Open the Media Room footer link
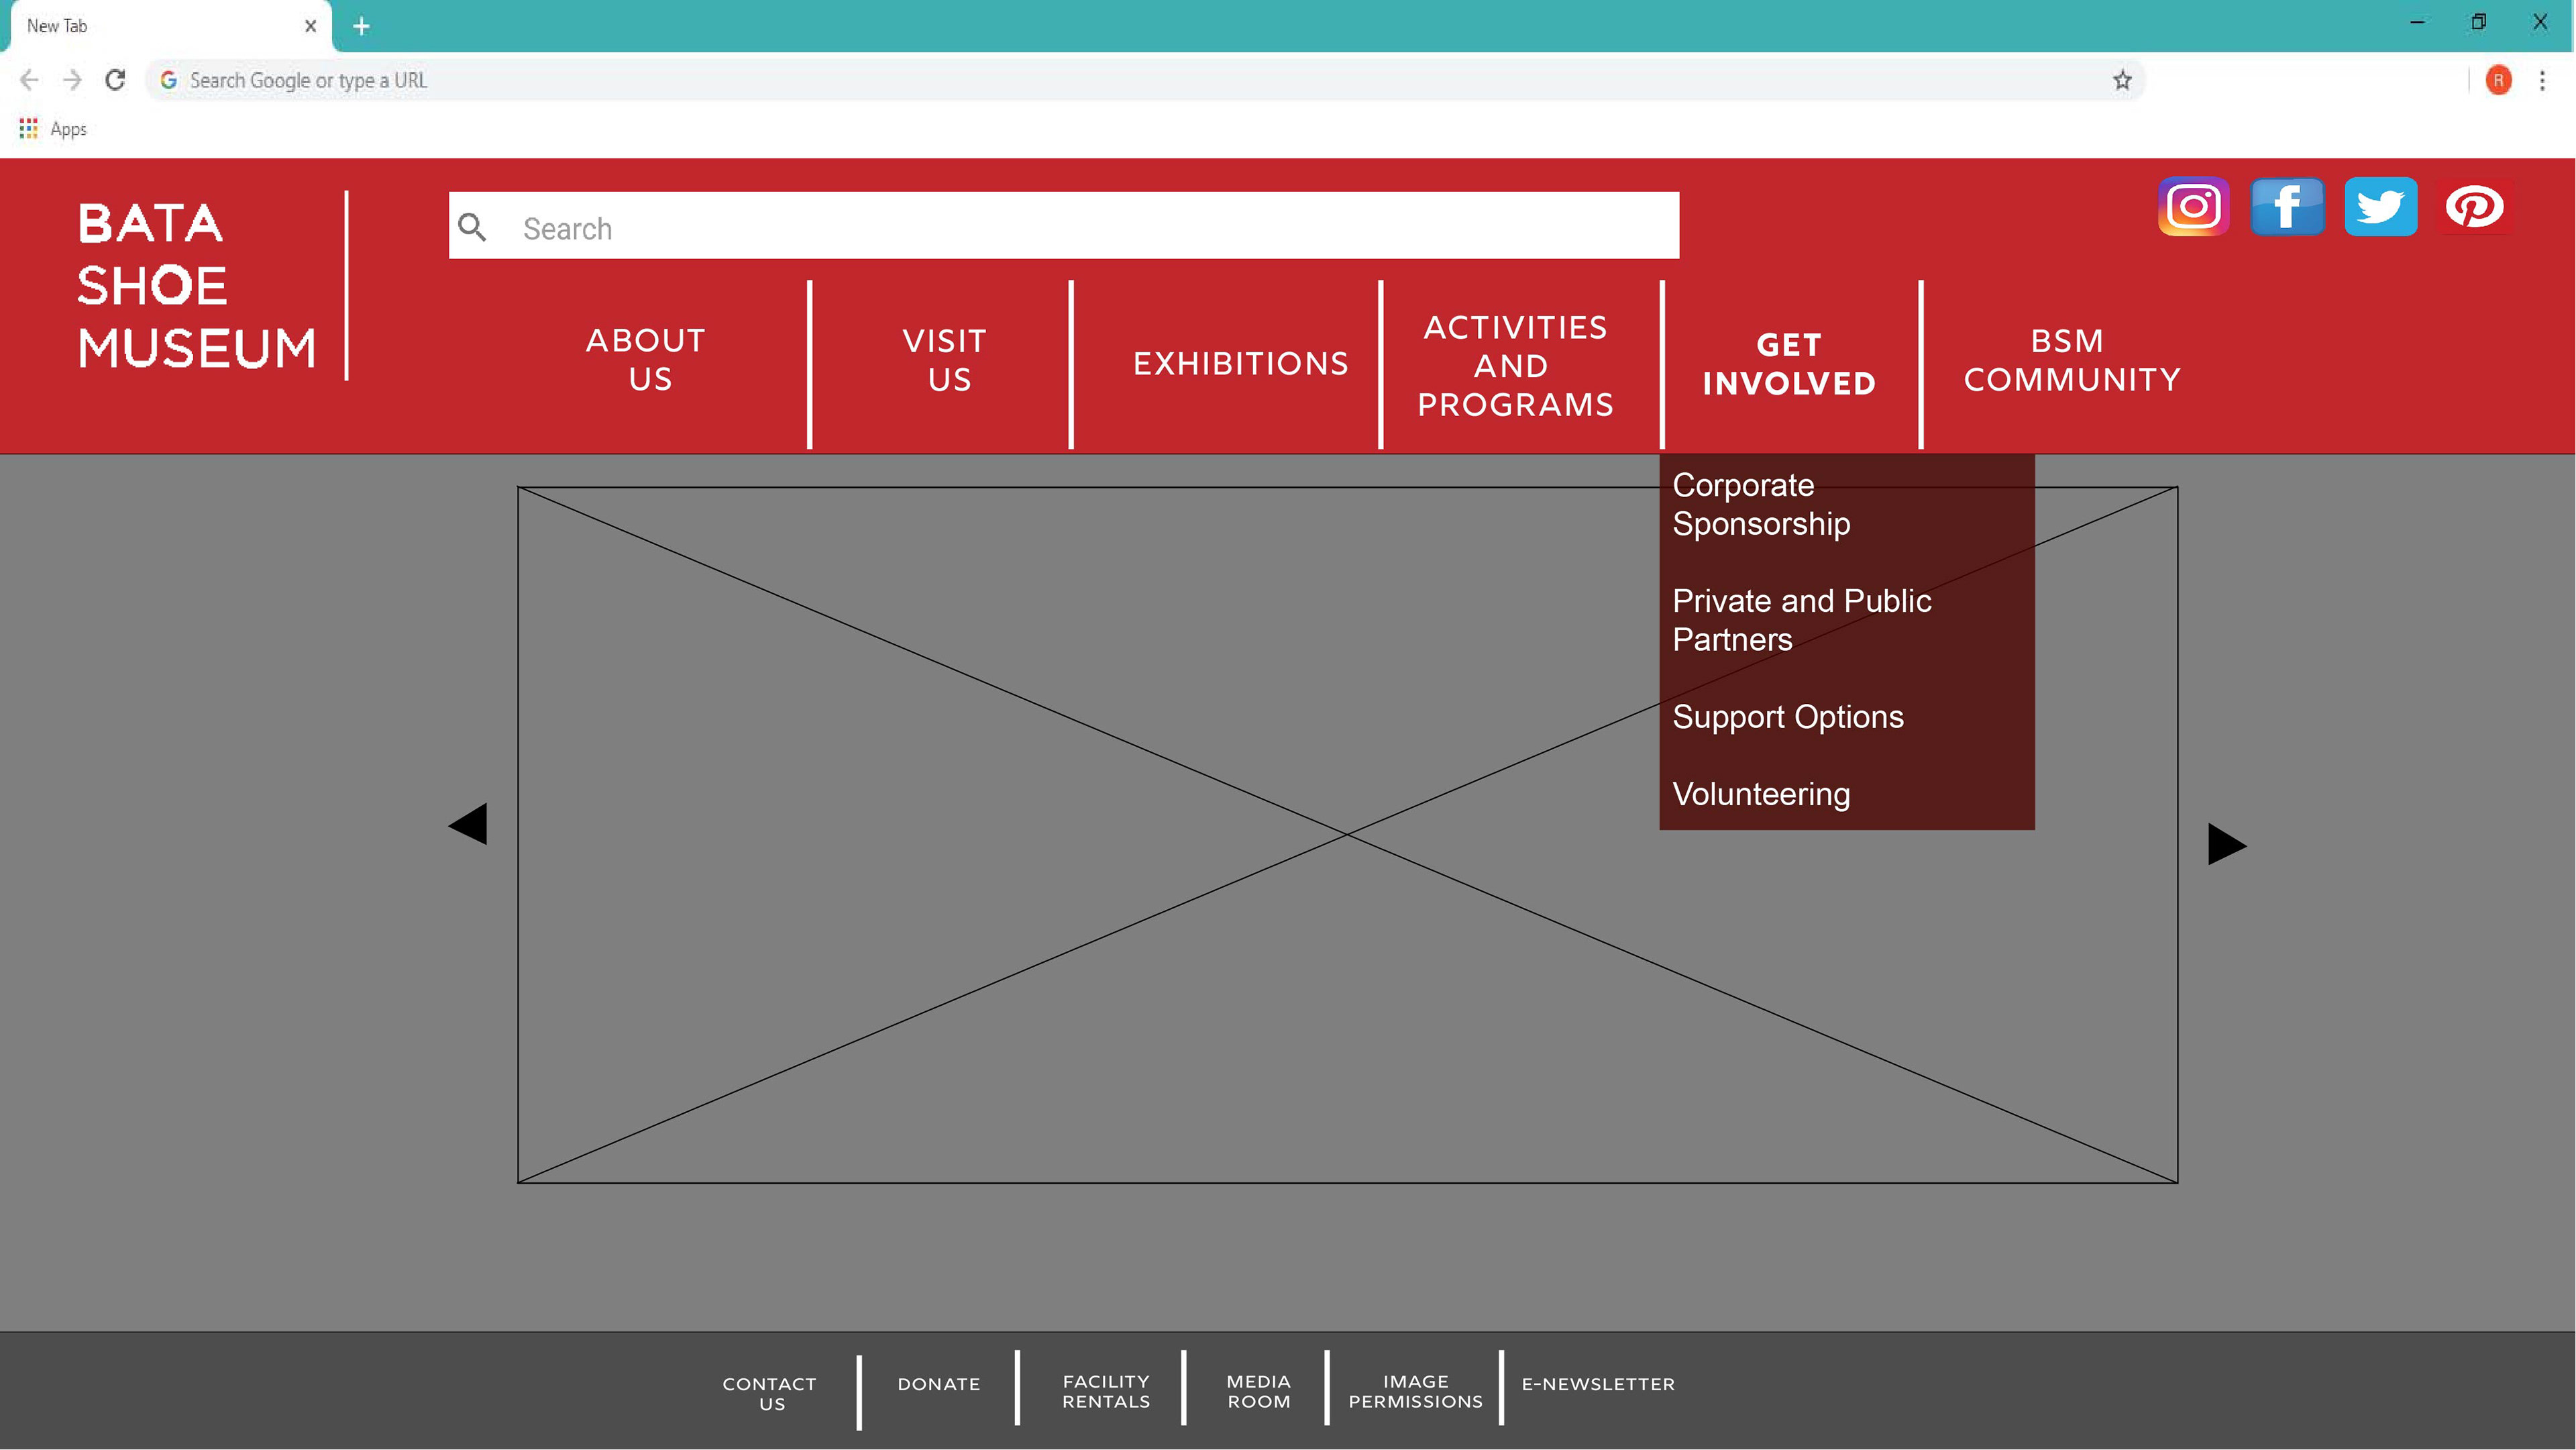 1258,1391
